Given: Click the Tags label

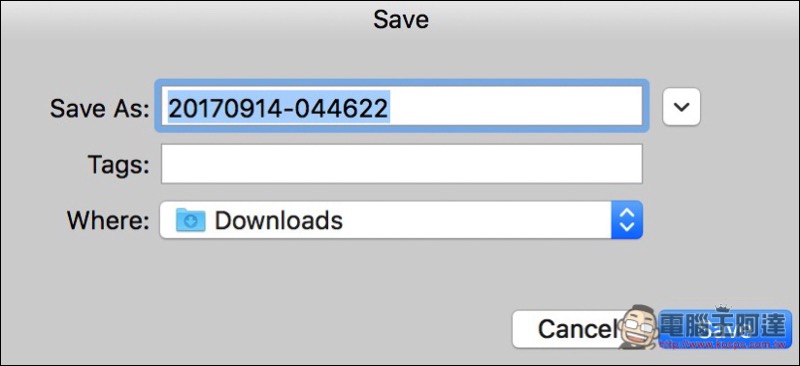Looking at the screenshot, I should (118, 164).
